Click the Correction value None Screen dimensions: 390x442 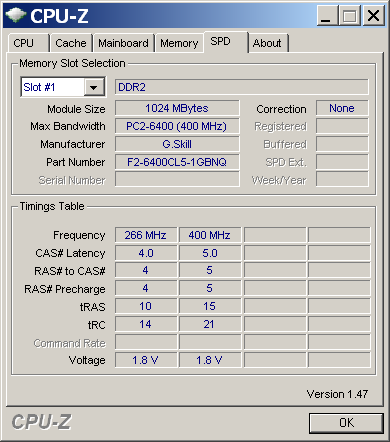click(342, 108)
